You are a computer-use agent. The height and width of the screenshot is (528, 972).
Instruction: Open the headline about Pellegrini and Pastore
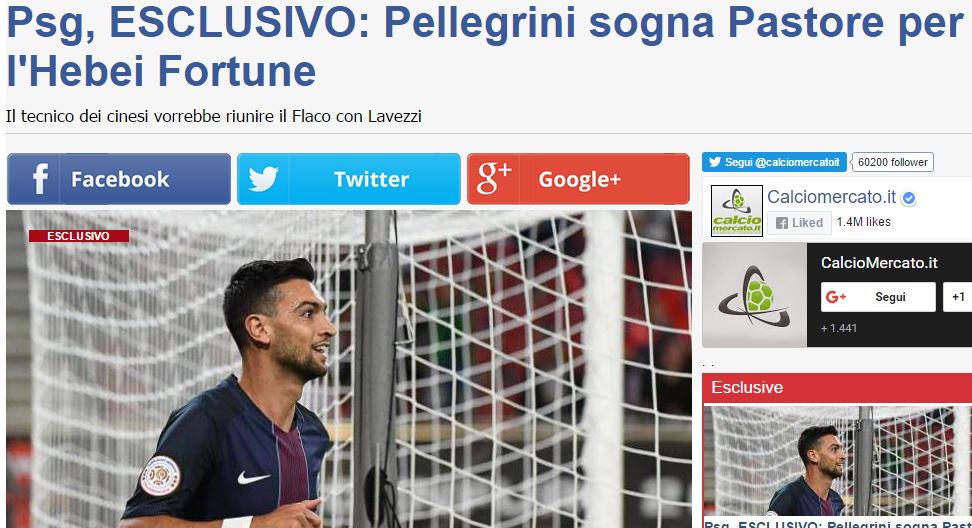(485, 46)
